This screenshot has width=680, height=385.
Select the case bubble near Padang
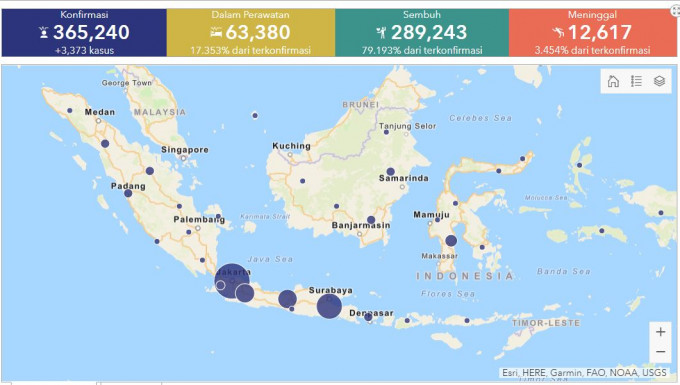pyautogui.click(x=128, y=193)
